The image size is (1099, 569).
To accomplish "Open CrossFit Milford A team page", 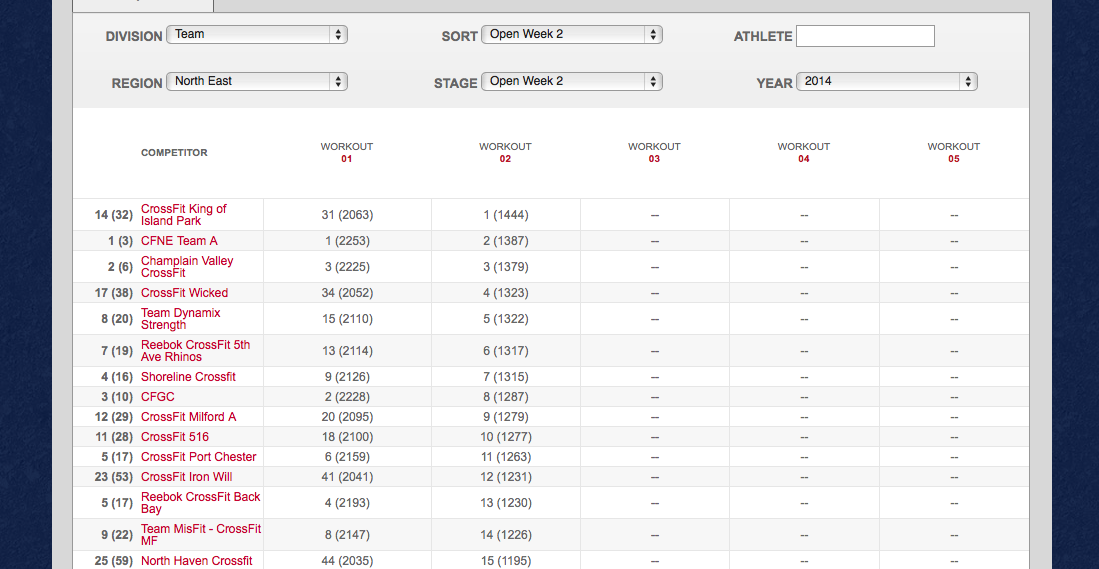I will point(188,417).
